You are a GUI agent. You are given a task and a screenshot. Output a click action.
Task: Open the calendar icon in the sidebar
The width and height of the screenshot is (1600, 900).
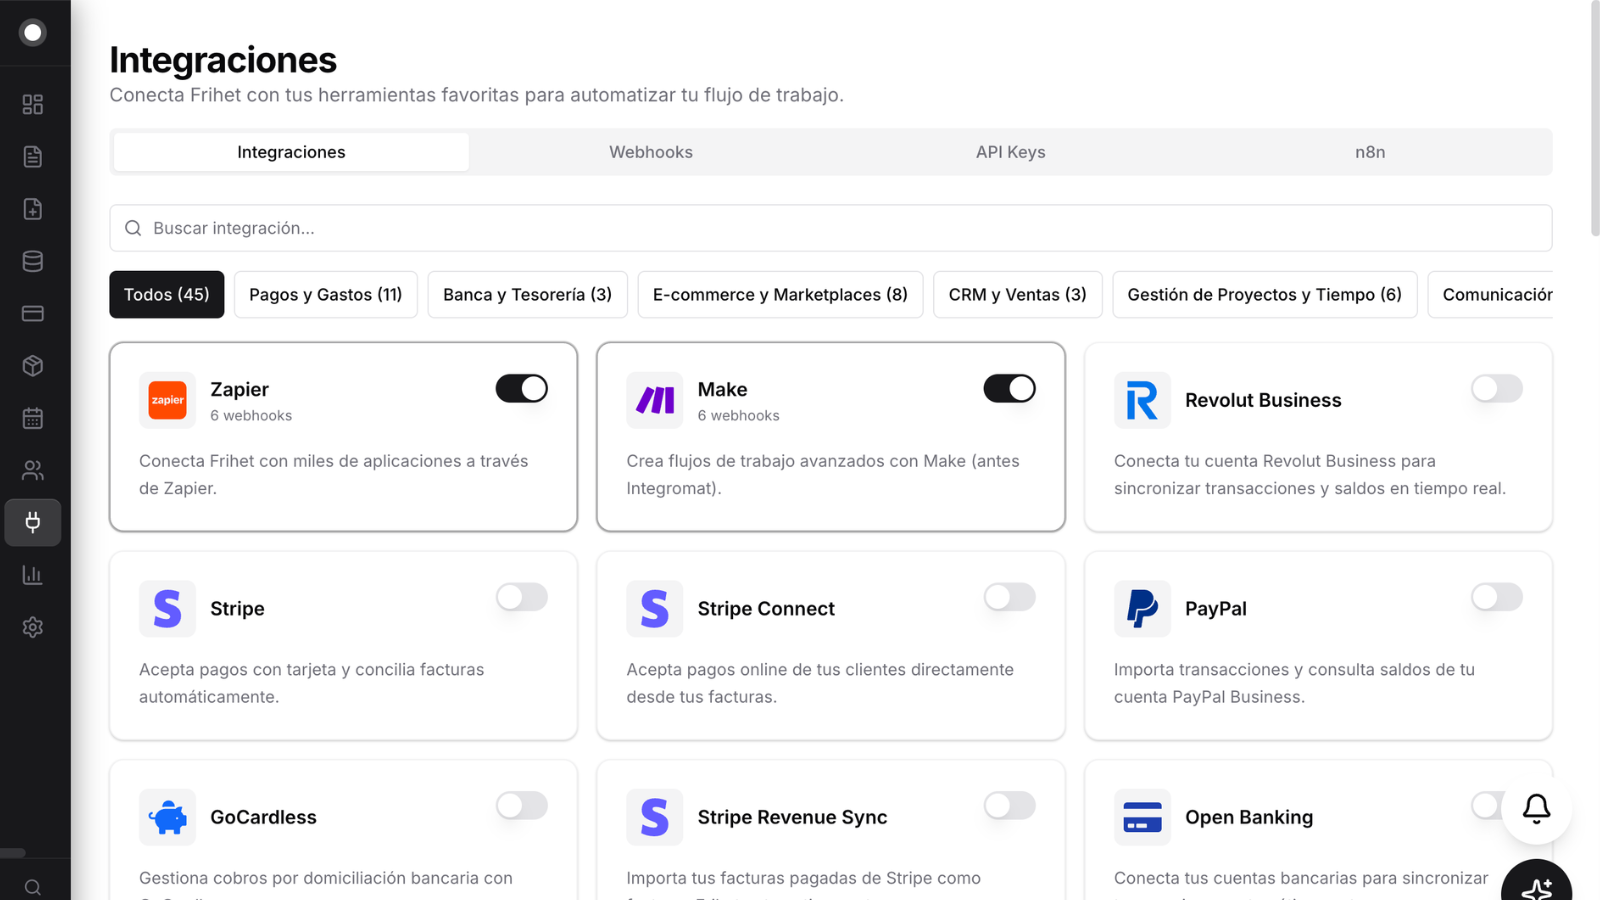click(x=33, y=418)
